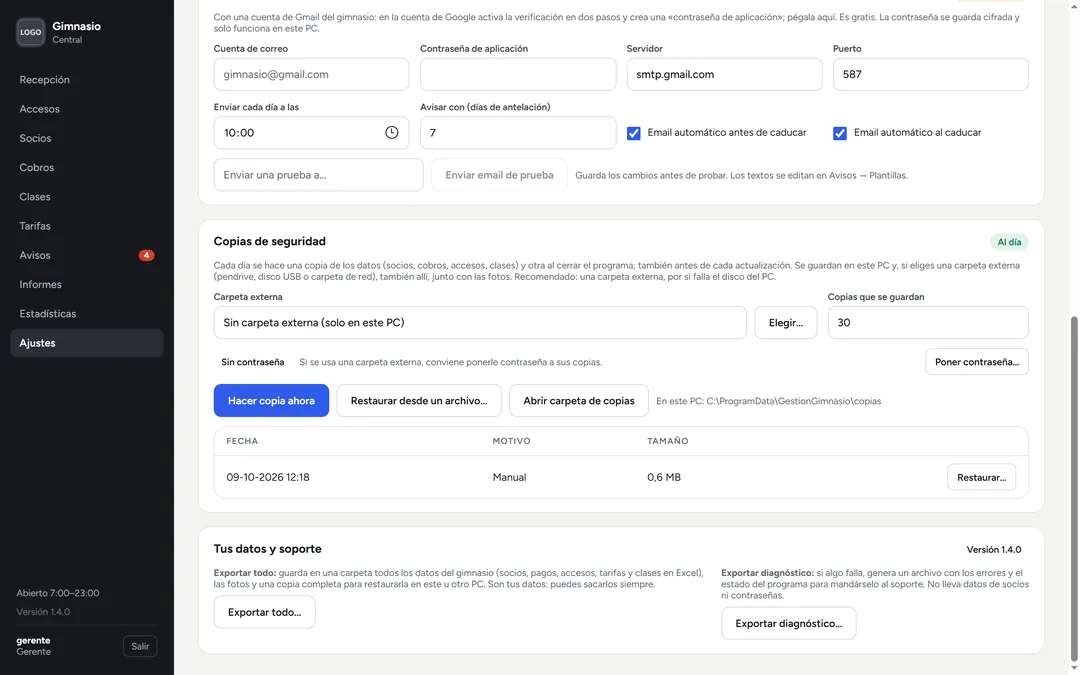Click Restaurar... for the 09-10-2026 backup
The width and height of the screenshot is (1080, 675).
[x=982, y=477]
